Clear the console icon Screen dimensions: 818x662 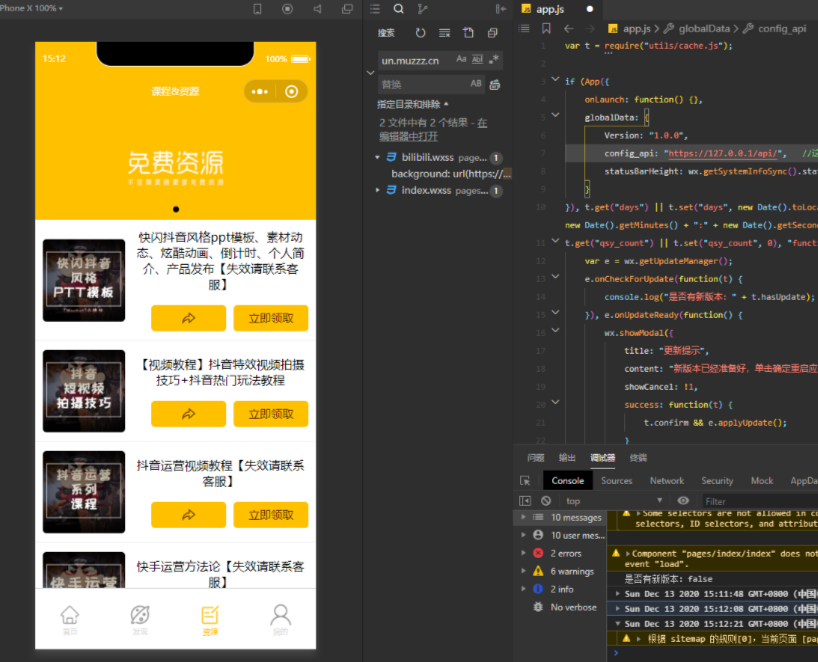[x=546, y=501]
